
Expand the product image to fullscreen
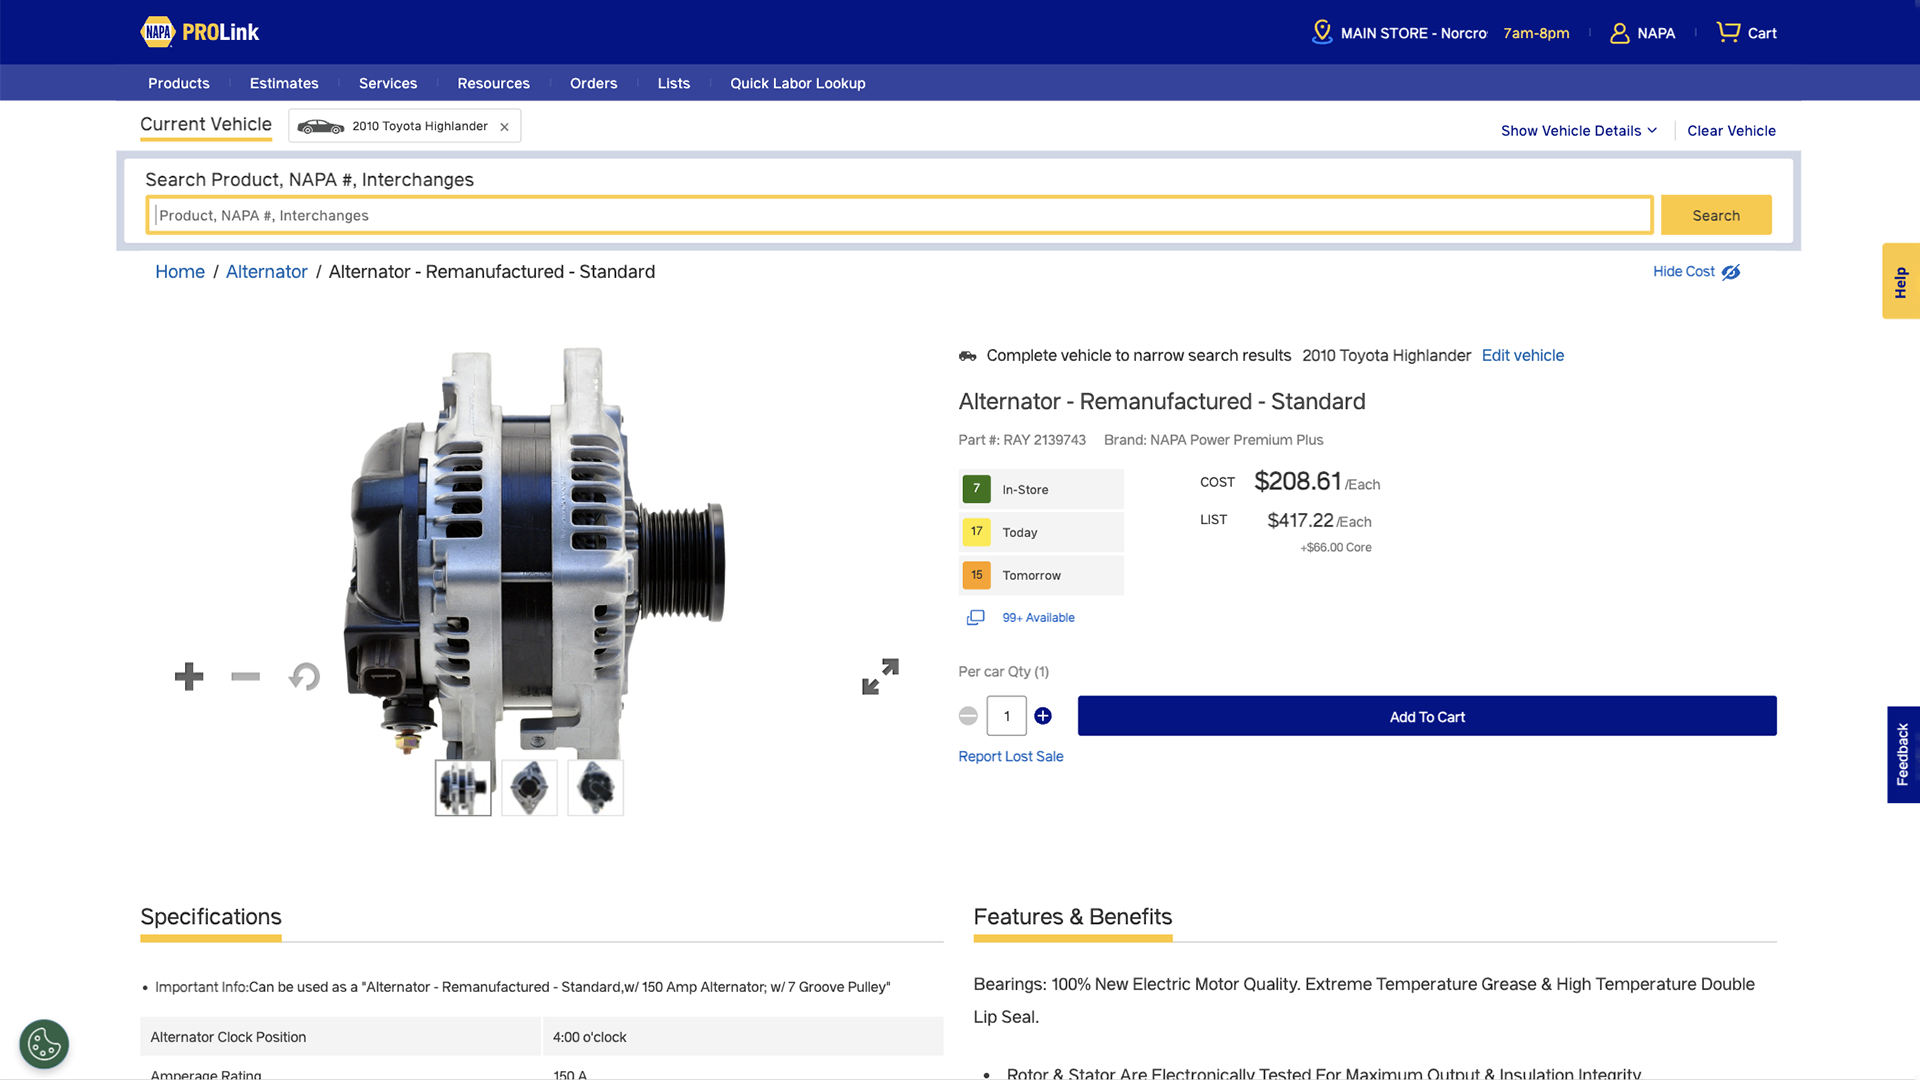pyautogui.click(x=880, y=677)
